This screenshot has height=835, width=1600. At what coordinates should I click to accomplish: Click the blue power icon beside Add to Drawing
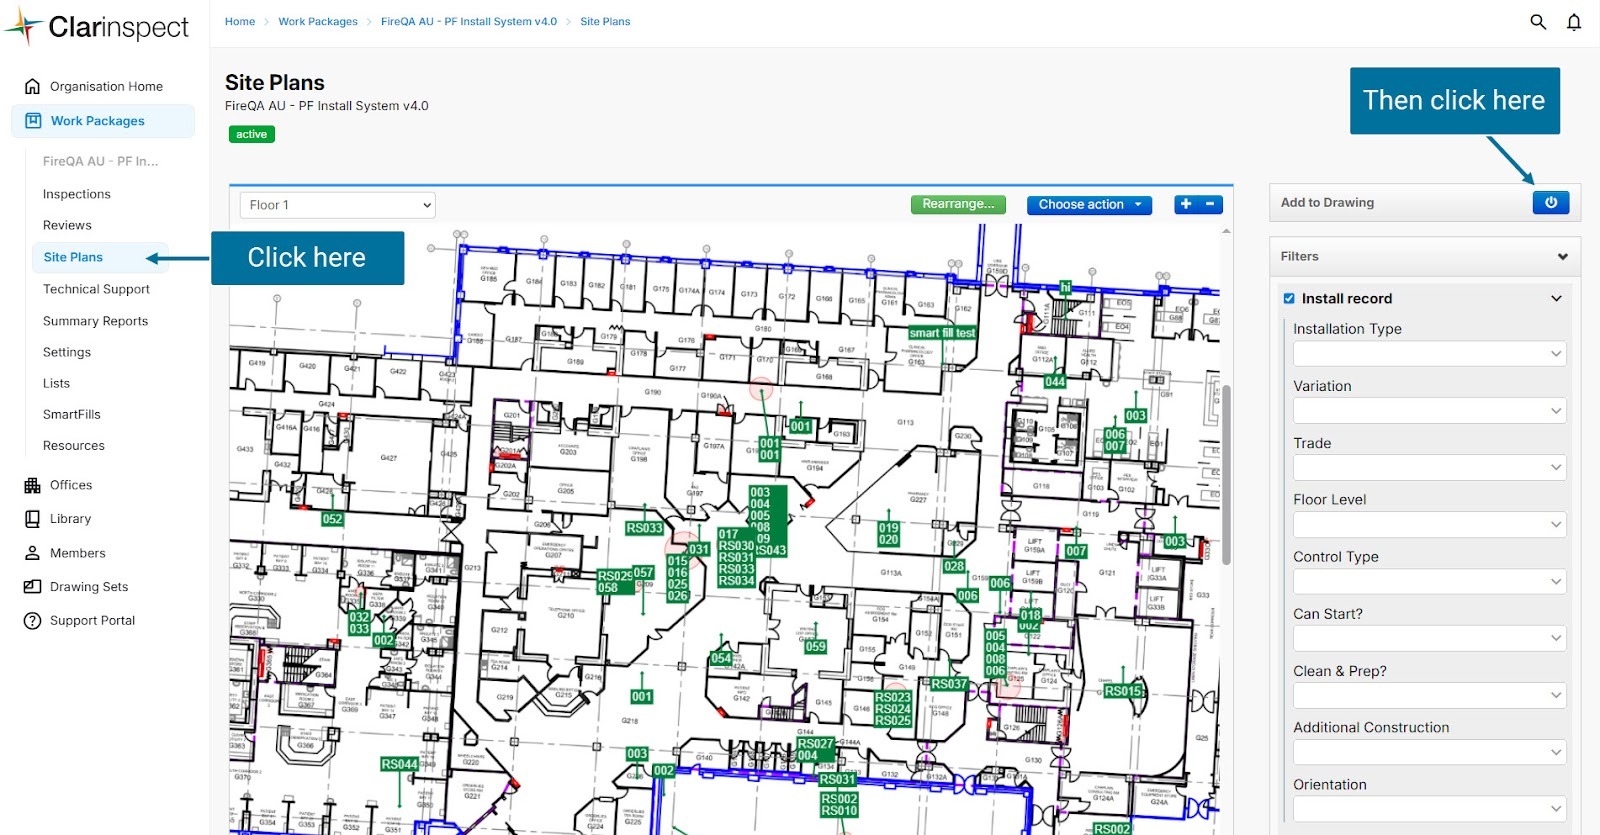pos(1550,202)
